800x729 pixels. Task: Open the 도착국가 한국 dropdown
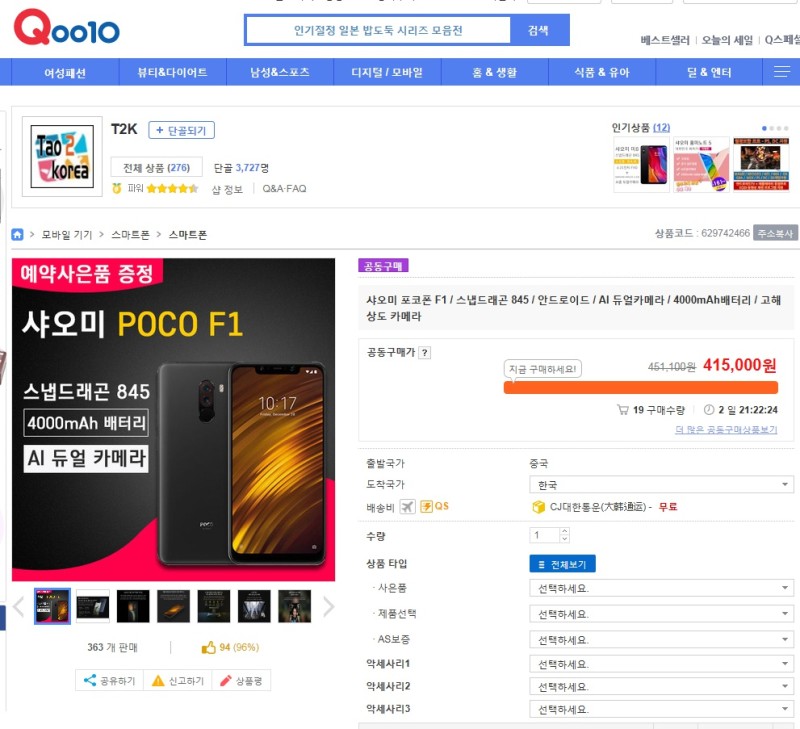tap(661, 485)
